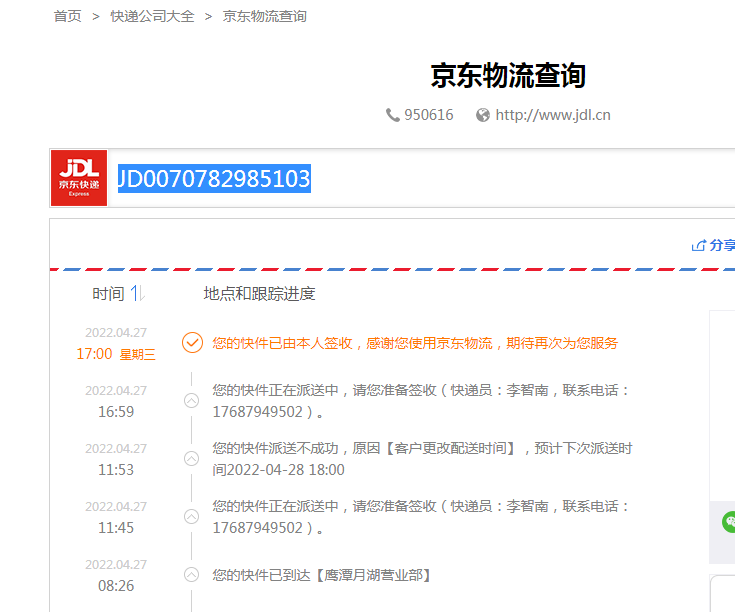Image resolution: width=735 pixels, height=612 pixels.
Task: Toggle the 时间 sort order arrow
Action: 137,294
